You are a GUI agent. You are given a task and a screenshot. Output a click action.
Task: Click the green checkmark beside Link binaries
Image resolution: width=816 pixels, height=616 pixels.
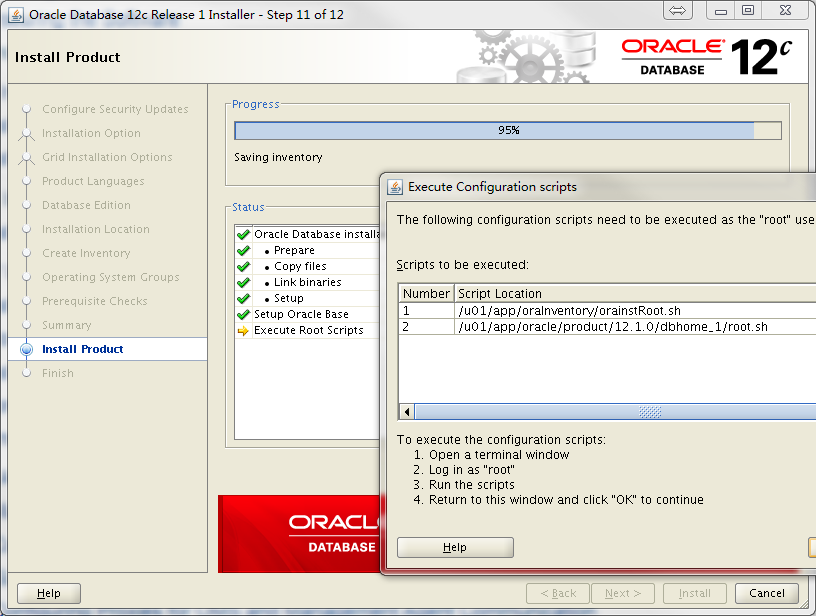point(243,283)
